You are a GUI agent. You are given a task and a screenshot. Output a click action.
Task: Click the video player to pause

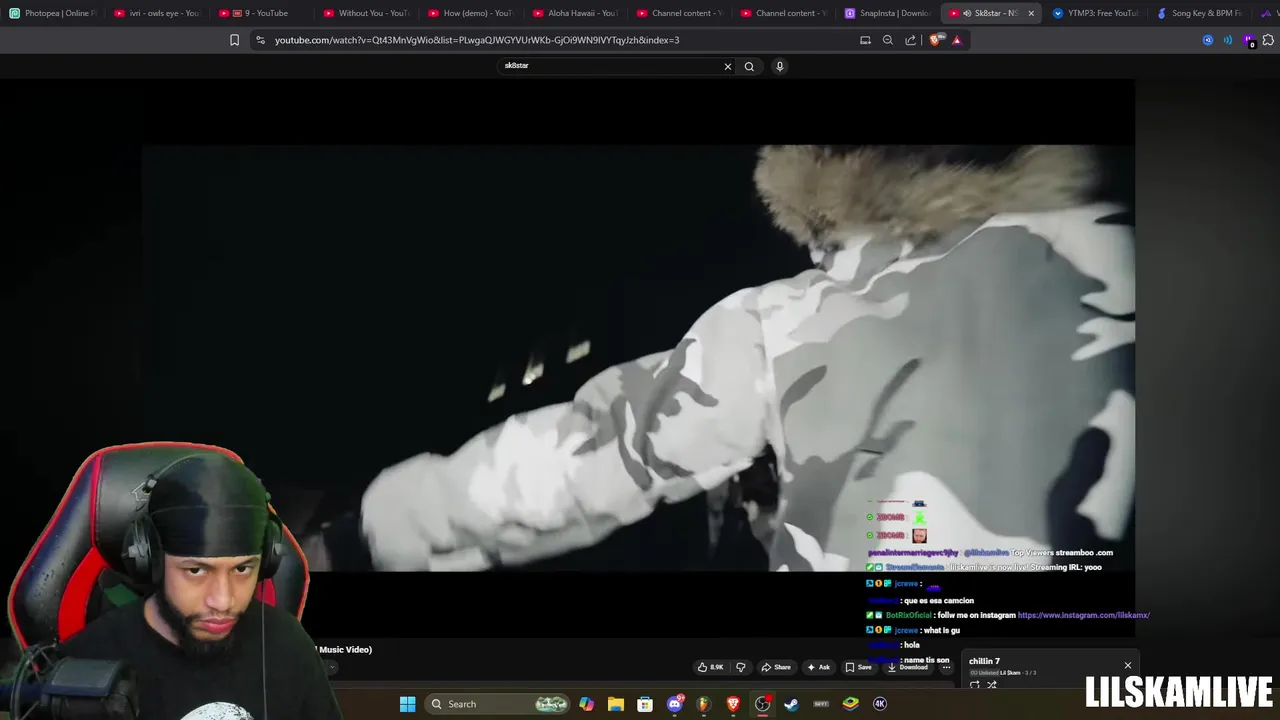point(637,358)
